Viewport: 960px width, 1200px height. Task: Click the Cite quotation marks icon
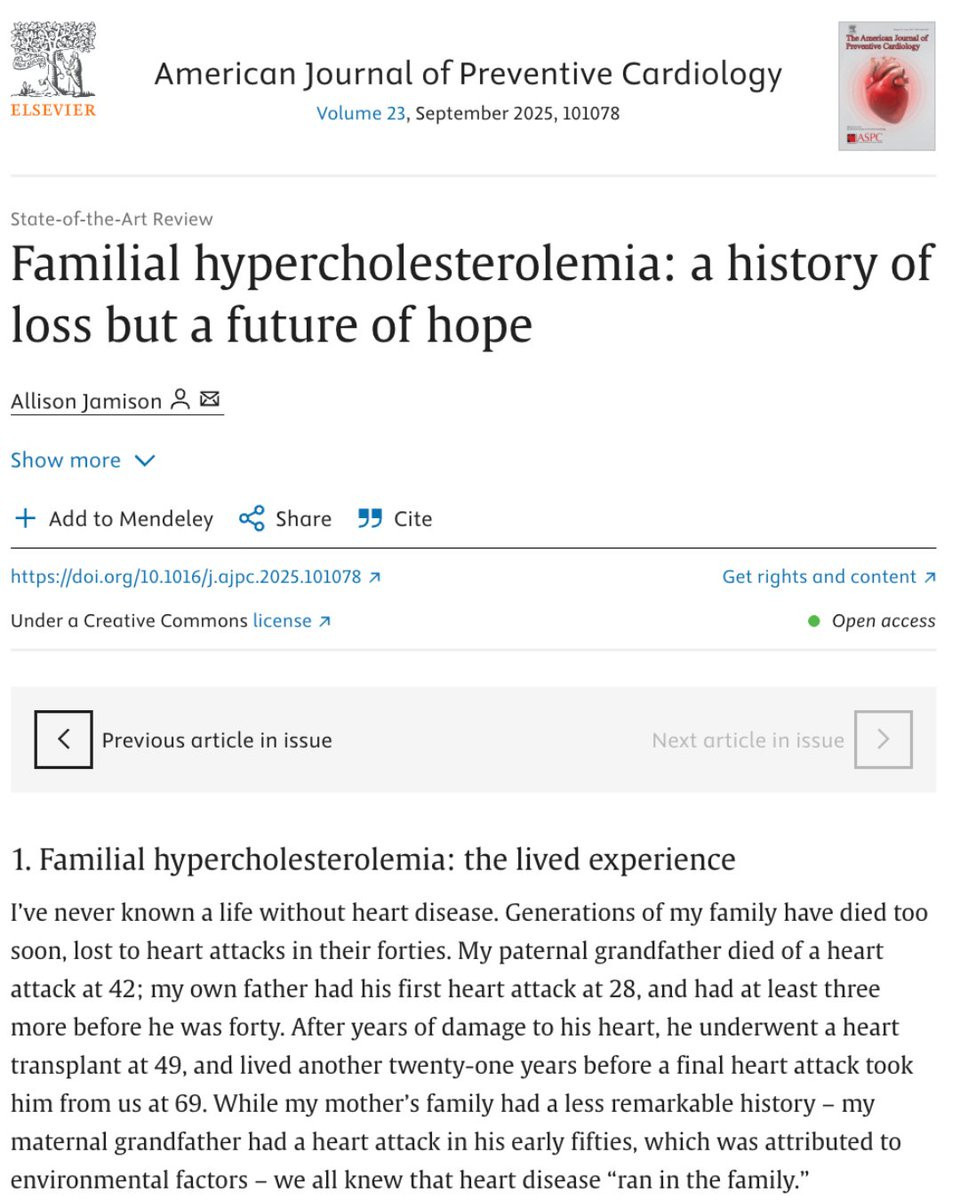coord(370,518)
